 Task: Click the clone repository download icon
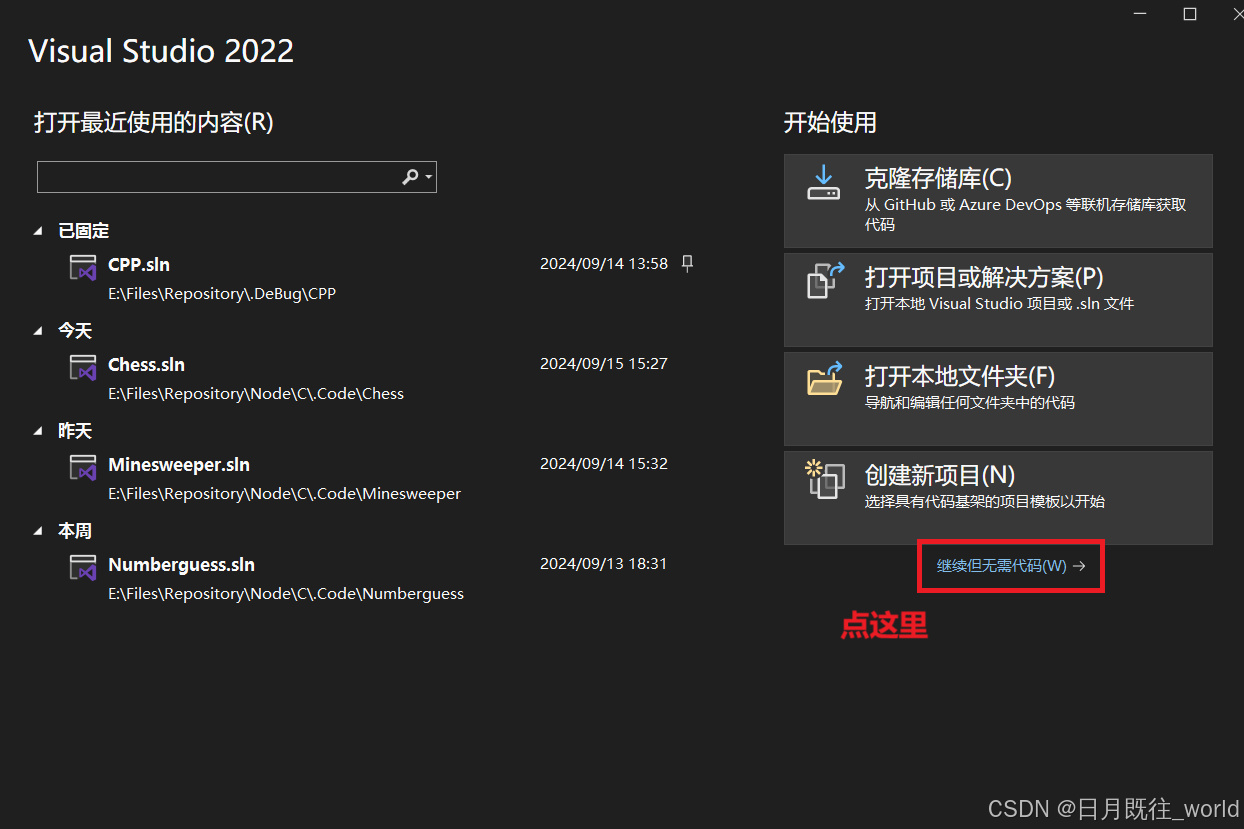(x=824, y=184)
